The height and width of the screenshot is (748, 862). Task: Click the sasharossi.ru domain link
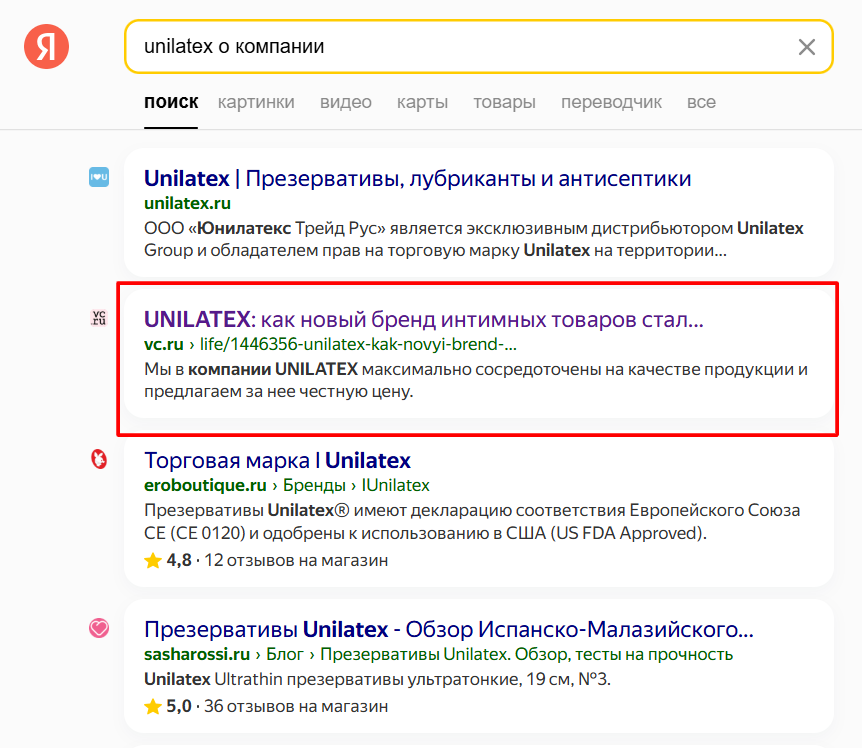click(197, 655)
